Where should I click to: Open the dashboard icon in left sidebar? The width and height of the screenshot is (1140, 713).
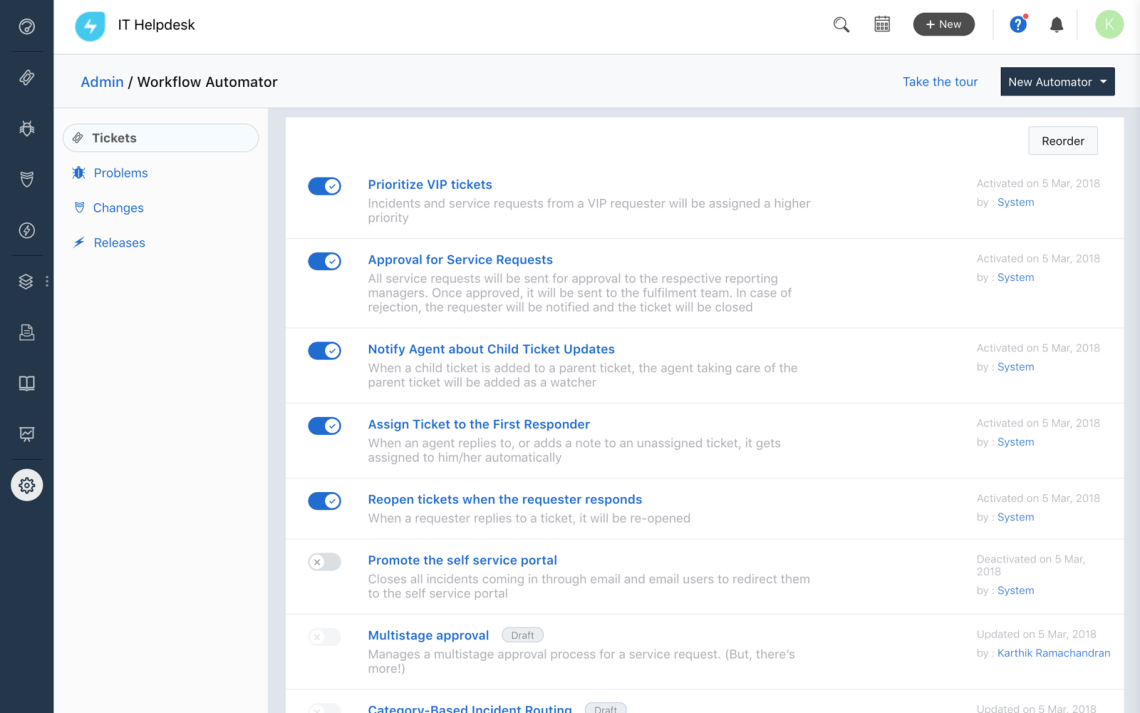pyautogui.click(x=27, y=27)
